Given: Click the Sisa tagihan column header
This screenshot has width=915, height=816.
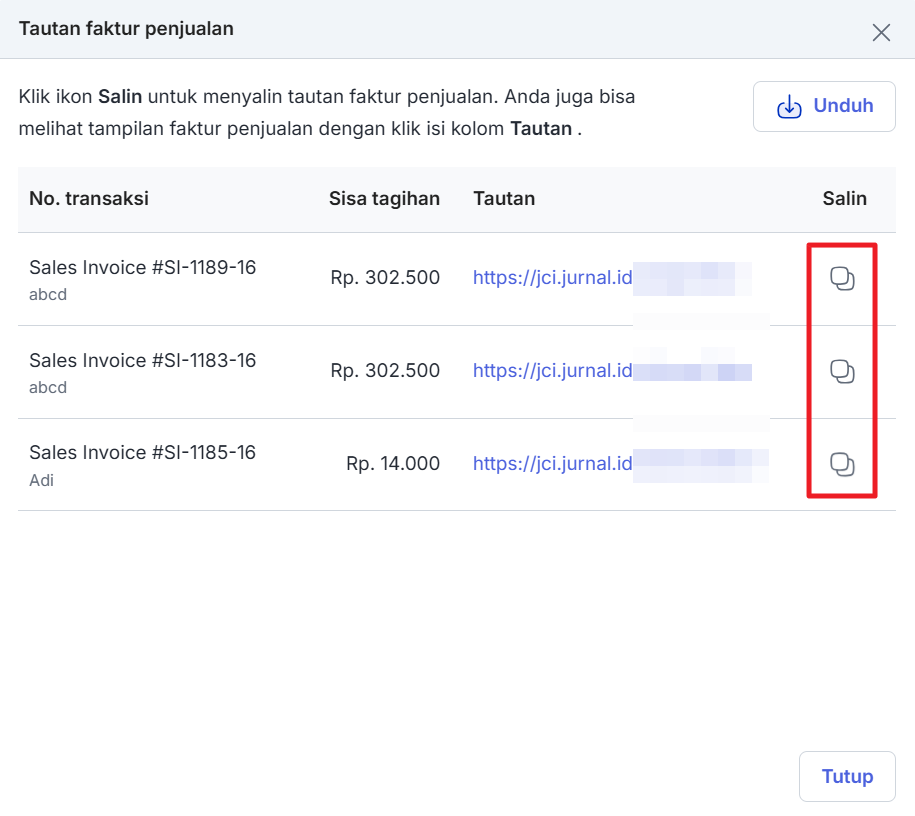Looking at the screenshot, I should (384, 199).
